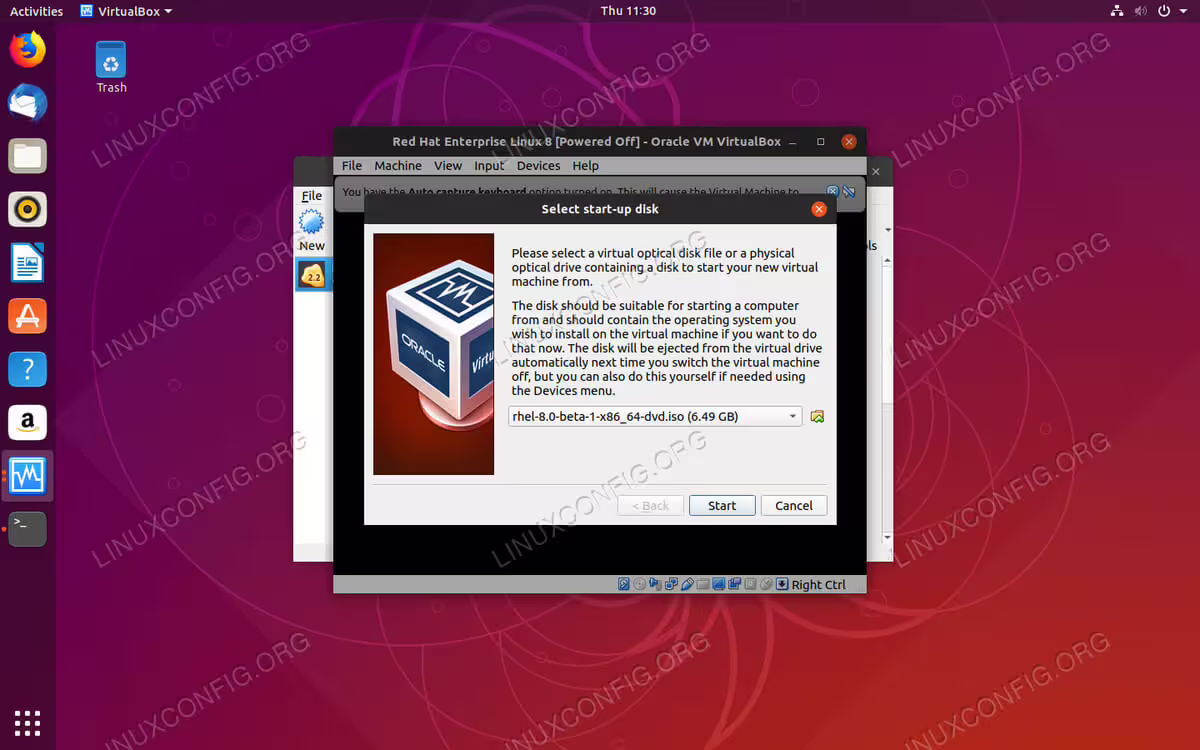Expand the tools dropdown arrow in Manager window
This screenshot has height=750, width=1200.
pyautogui.click(x=887, y=229)
